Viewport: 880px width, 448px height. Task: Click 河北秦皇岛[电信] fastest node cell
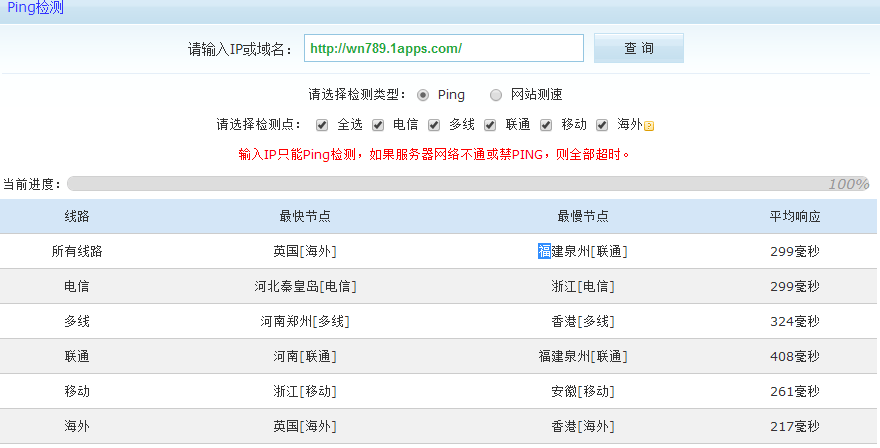305,286
